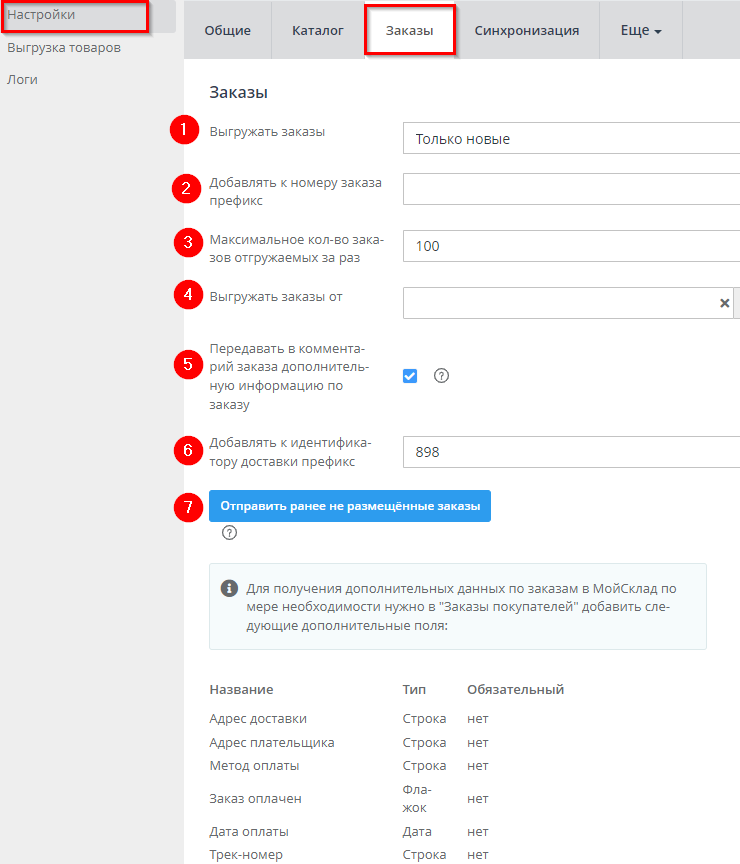The height and width of the screenshot is (864, 740).
Task: Clear the 'Выгружать заказы от' date field
Action: 725,303
